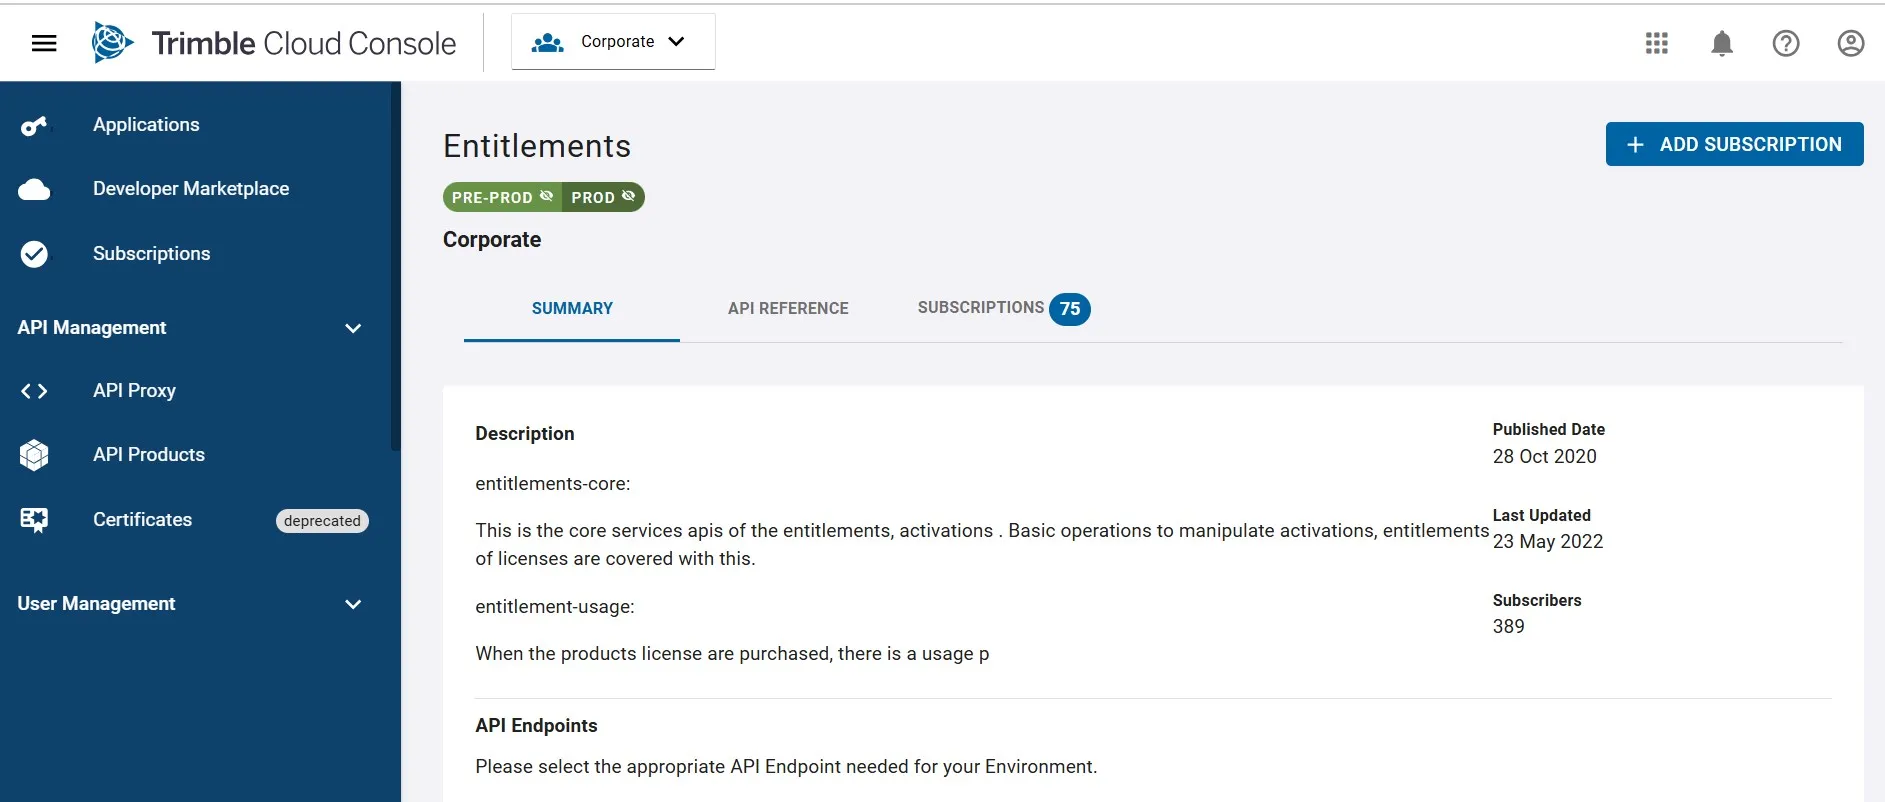Click the entitlements-core: description text
Image resolution: width=1885 pixels, height=802 pixels.
(x=553, y=484)
